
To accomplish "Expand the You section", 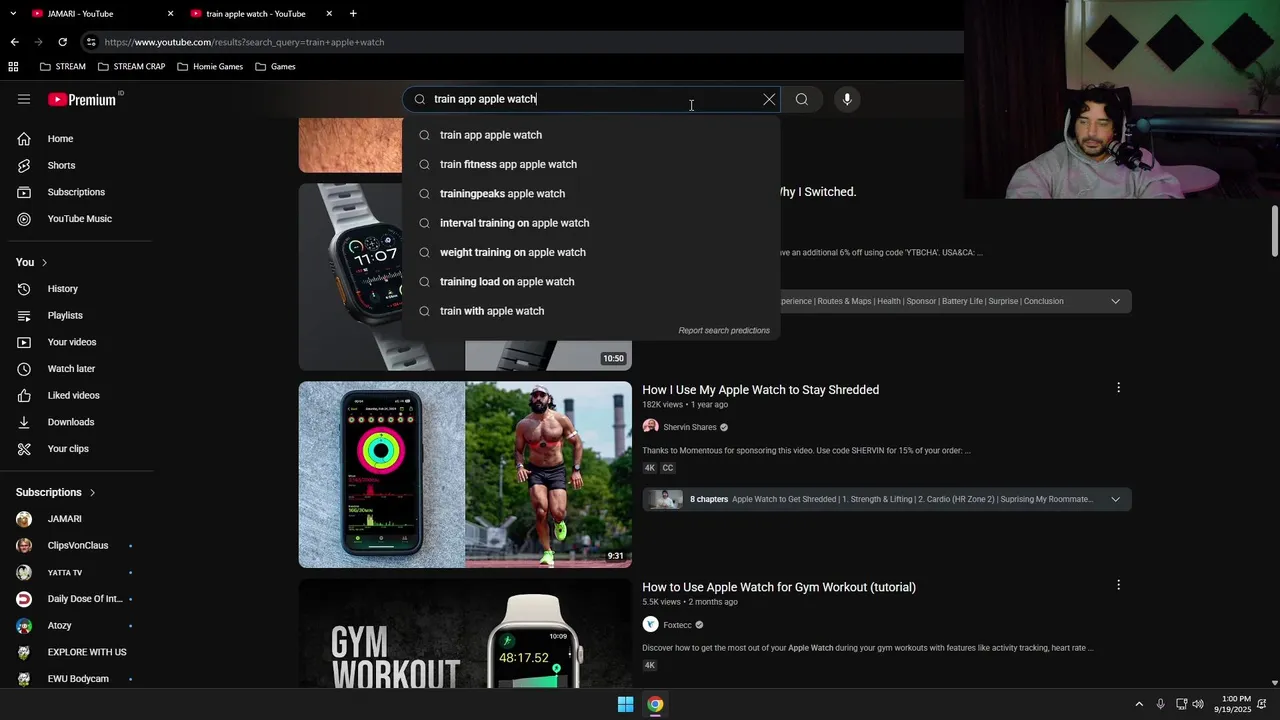I will [32, 262].
